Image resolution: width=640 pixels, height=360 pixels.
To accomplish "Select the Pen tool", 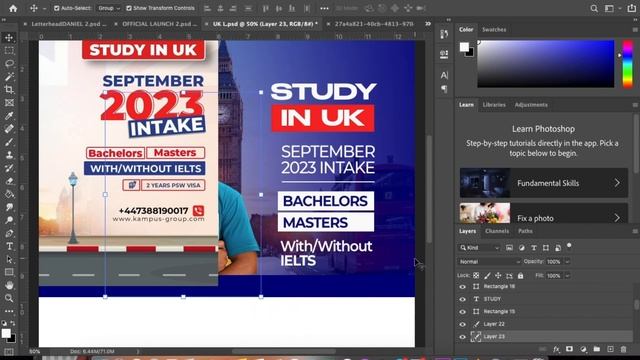I will (x=9, y=233).
